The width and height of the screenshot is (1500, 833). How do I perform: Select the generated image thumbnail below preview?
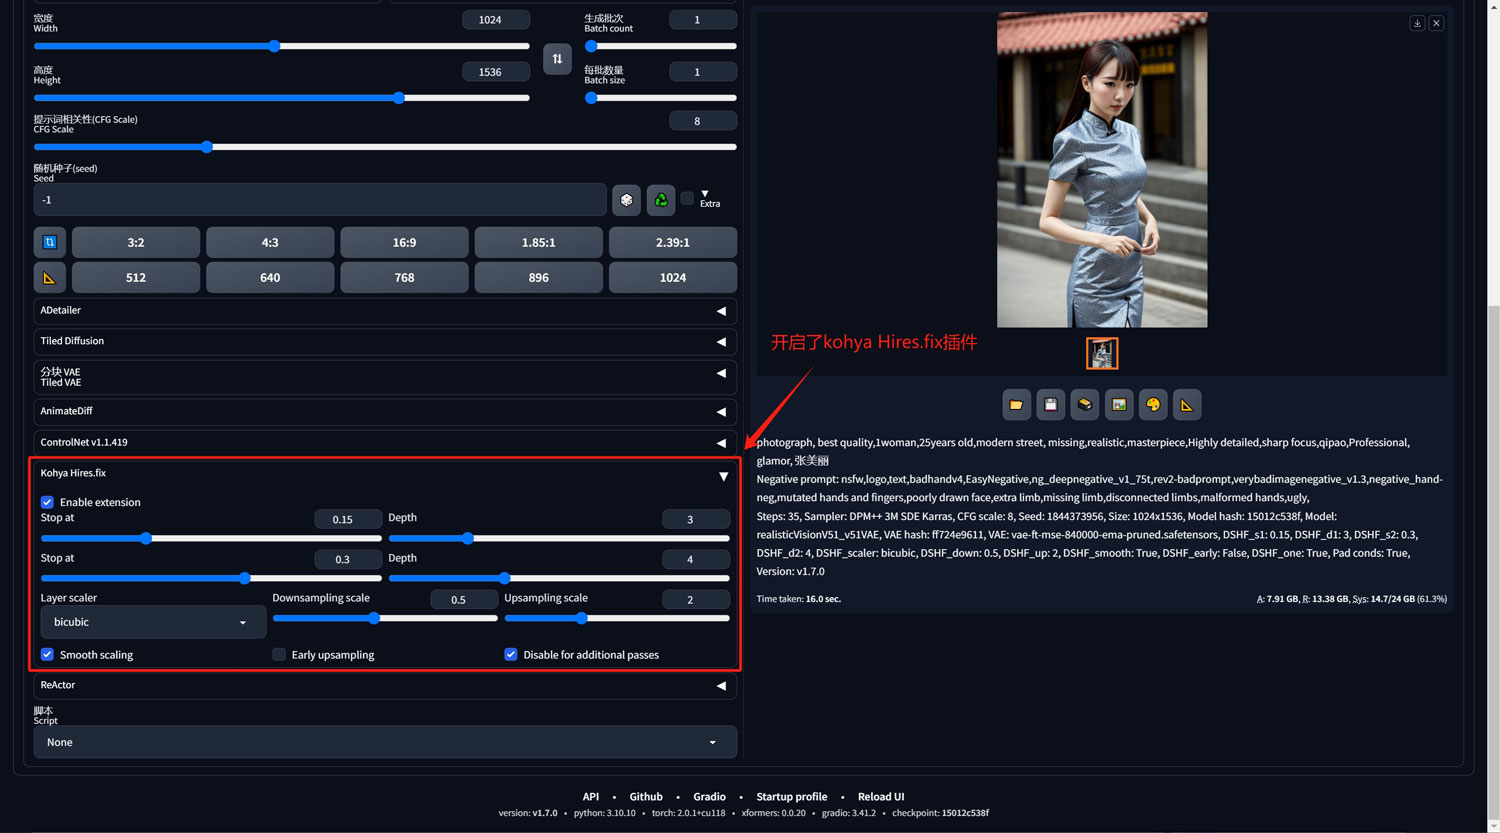pos(1102,353)
